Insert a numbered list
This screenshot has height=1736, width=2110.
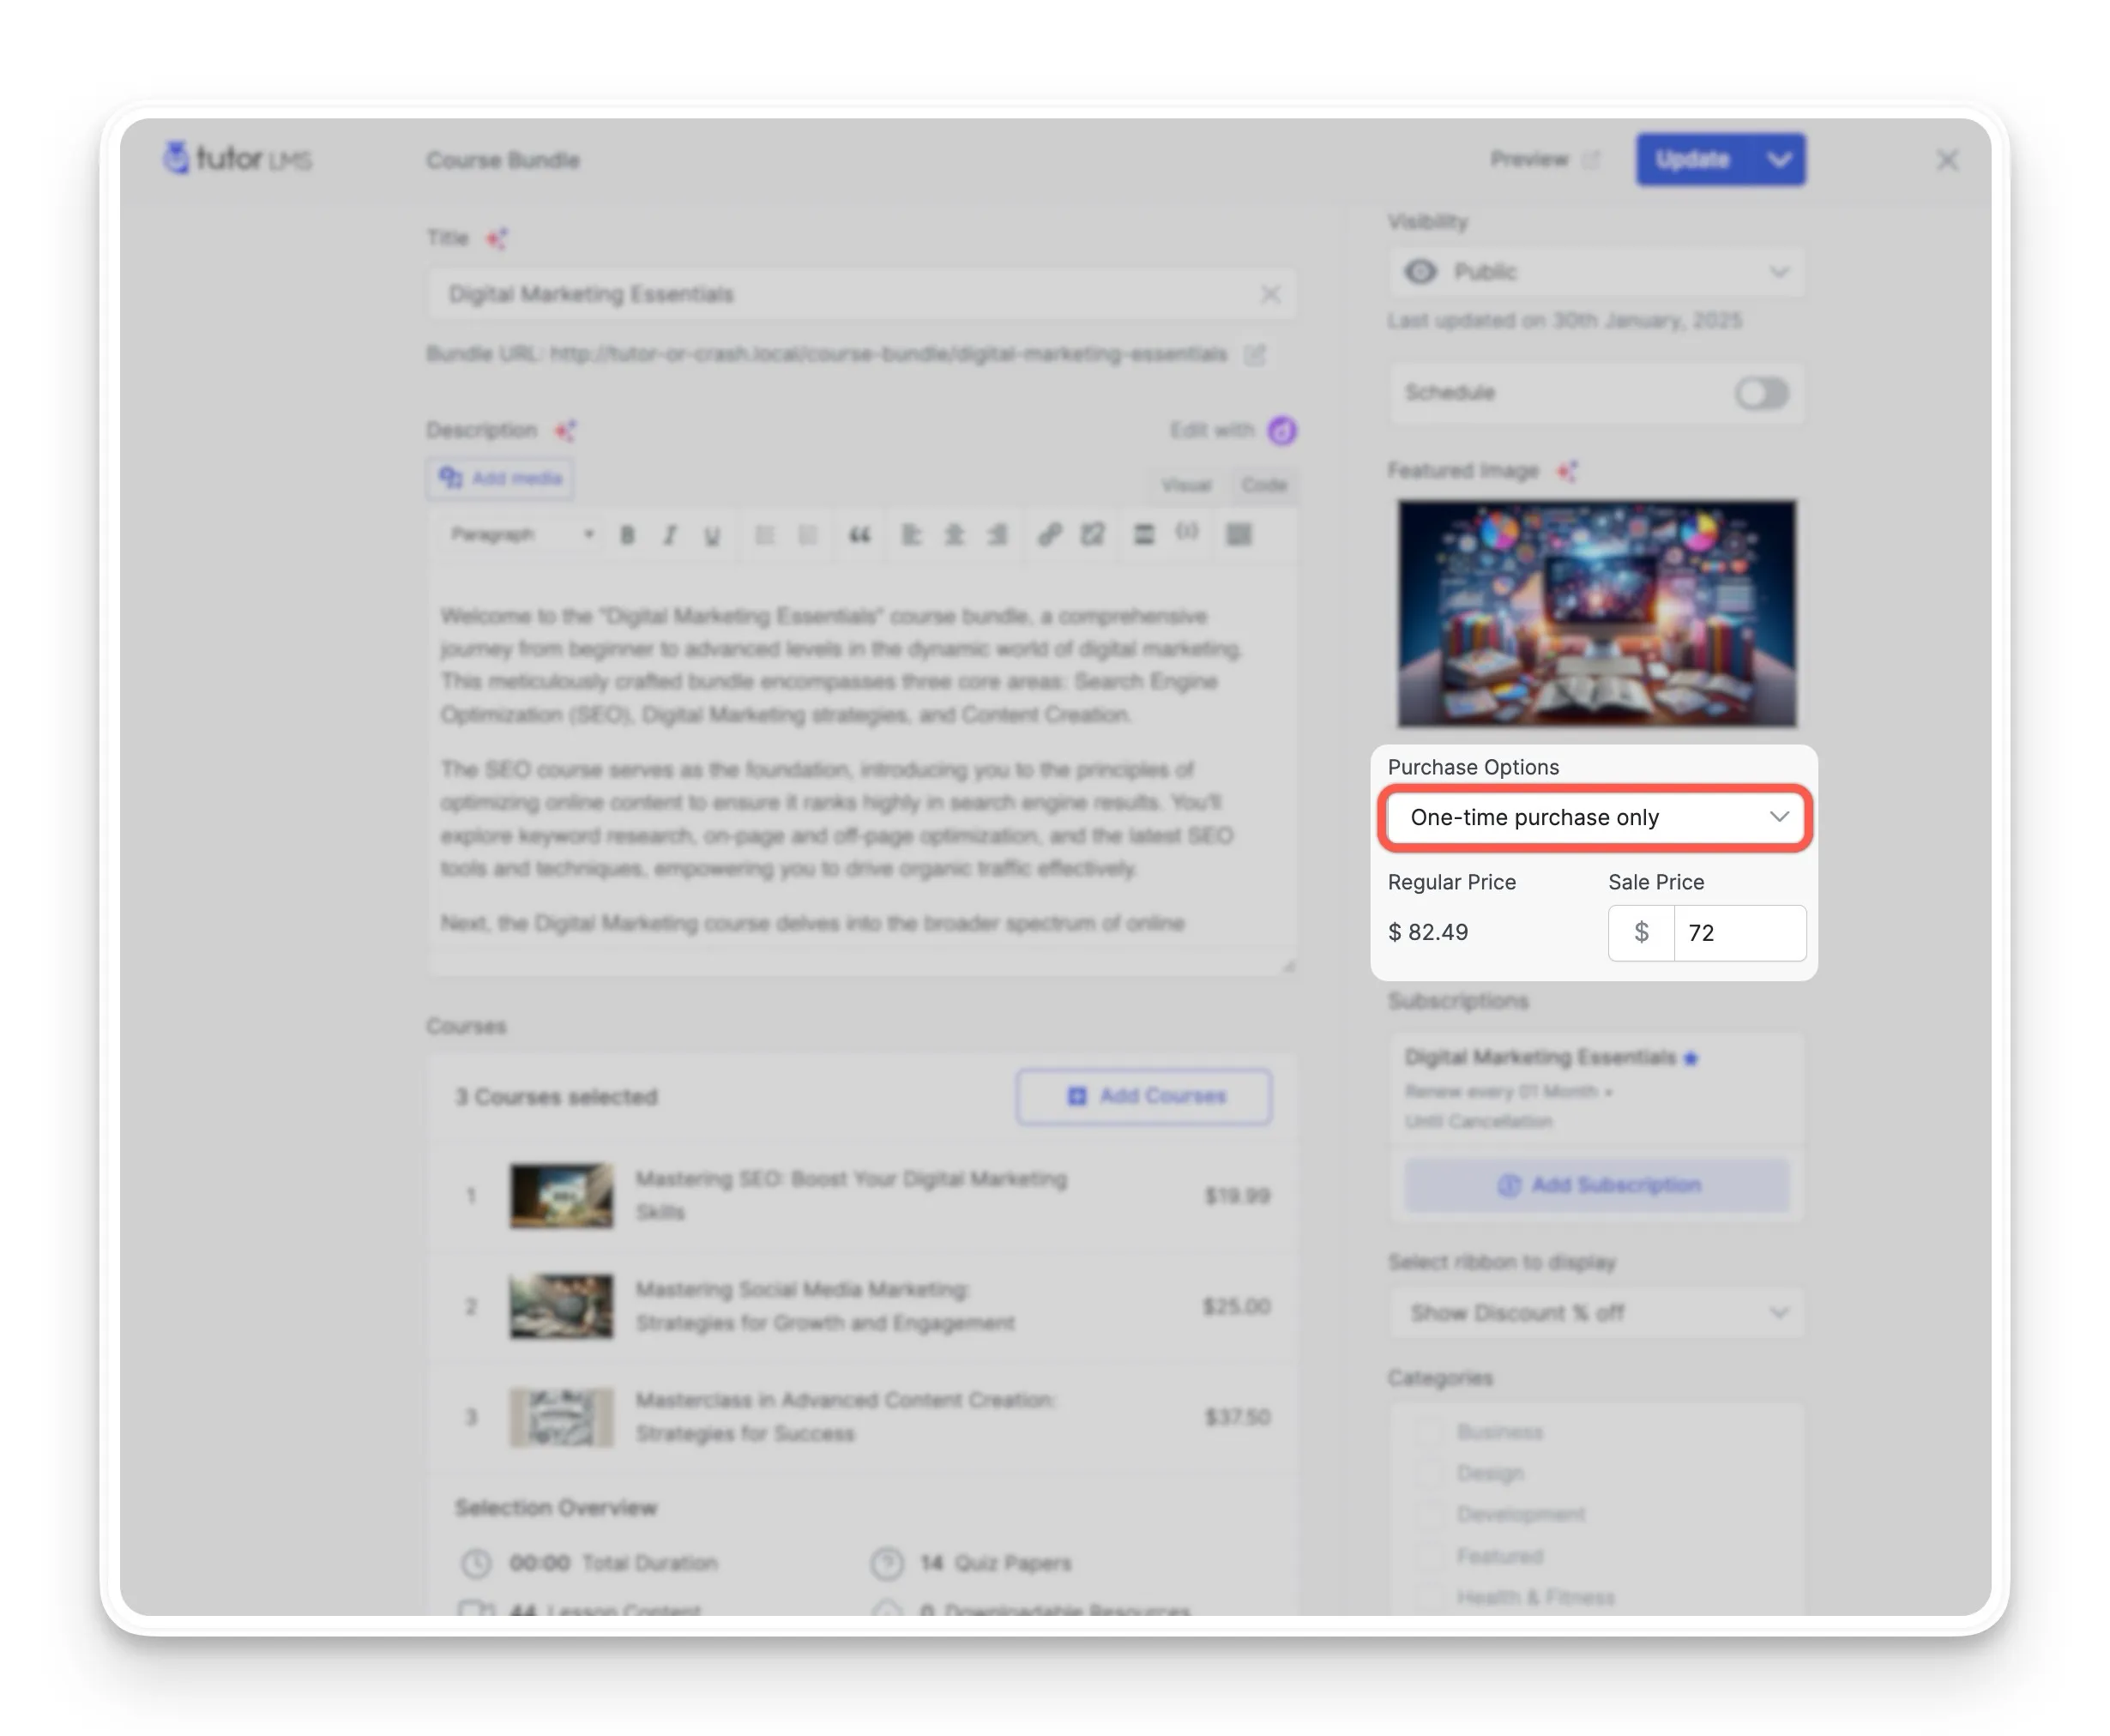point(808,535)
